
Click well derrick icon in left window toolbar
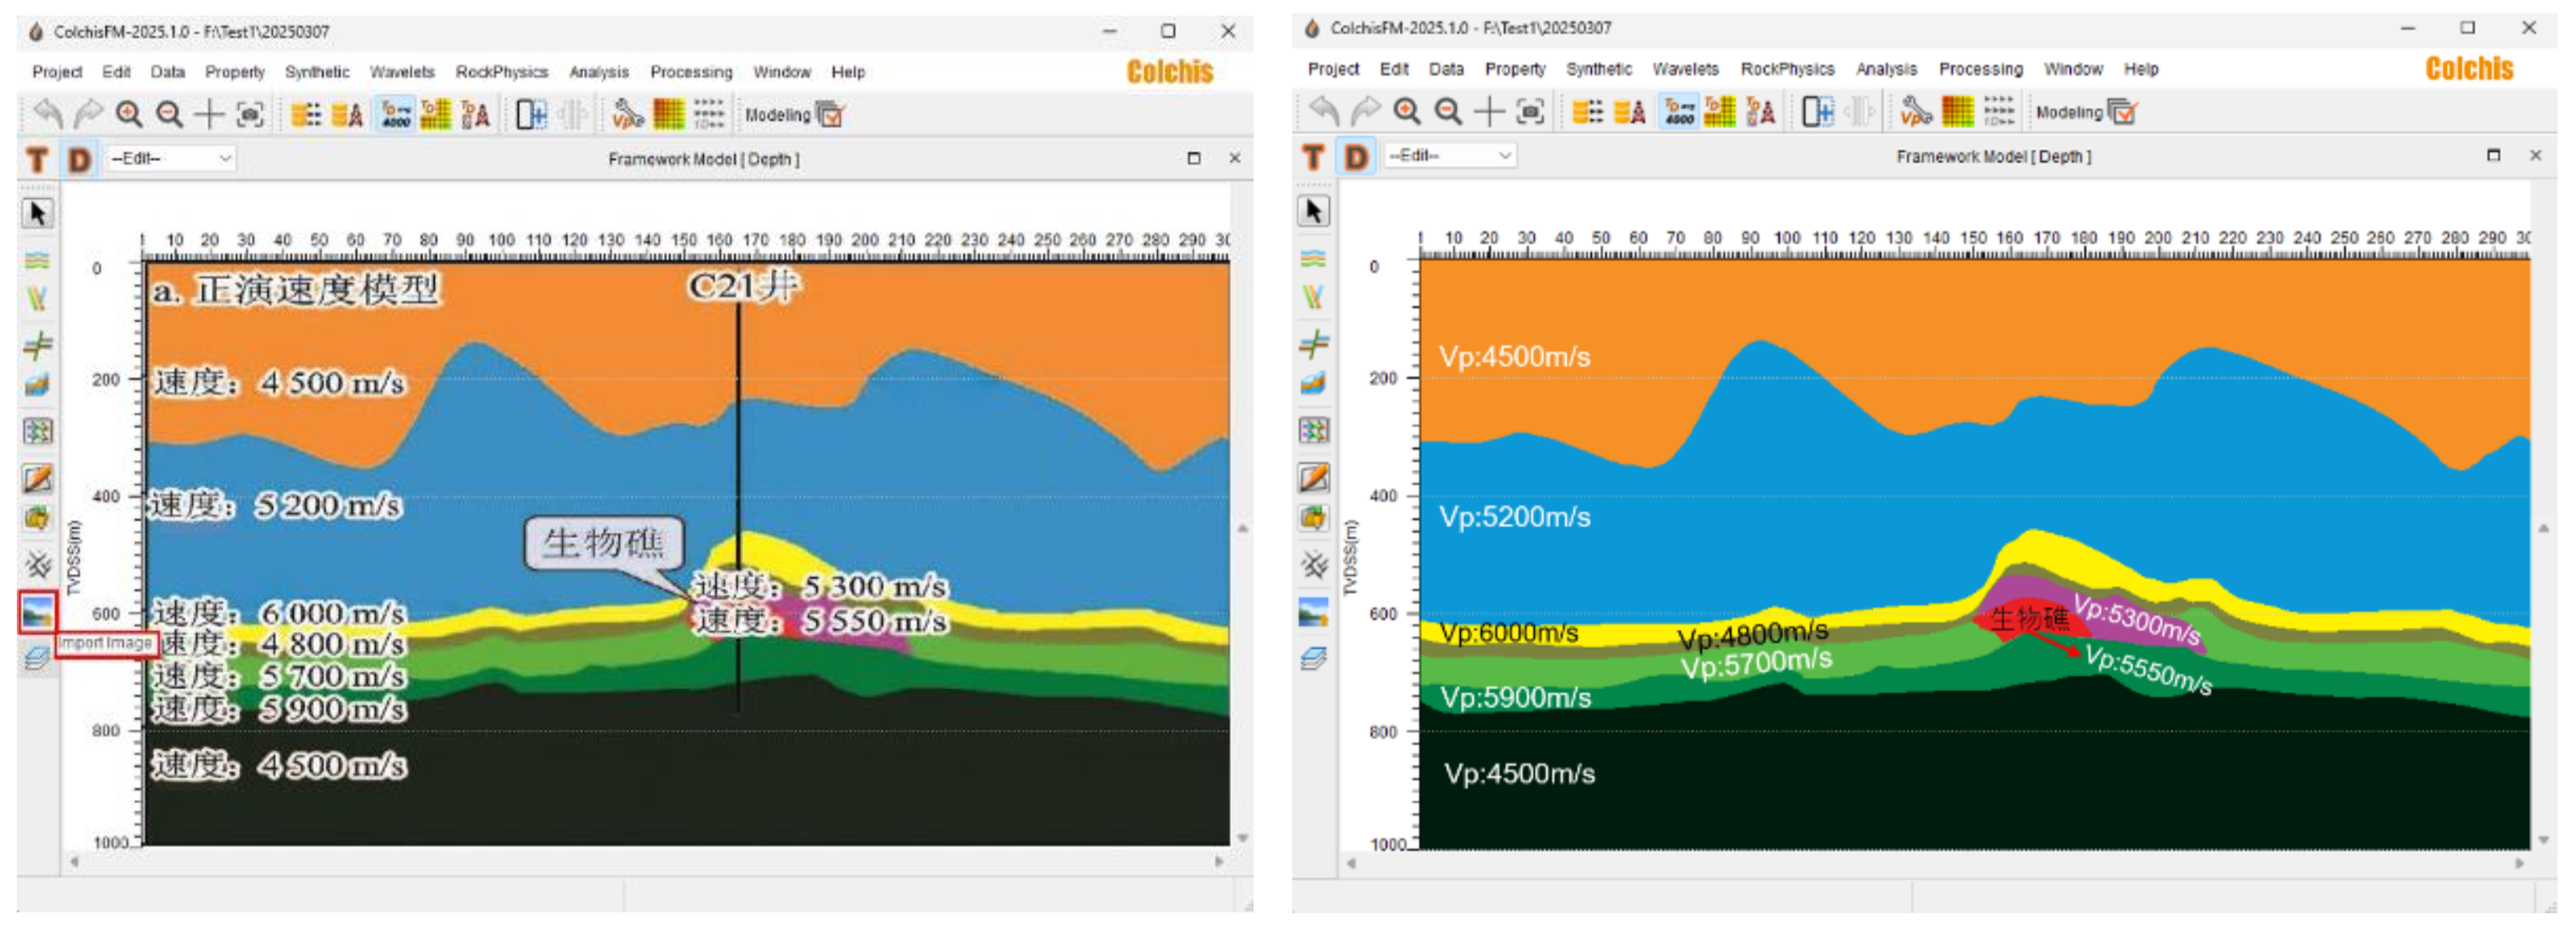[x=475, y=114]
